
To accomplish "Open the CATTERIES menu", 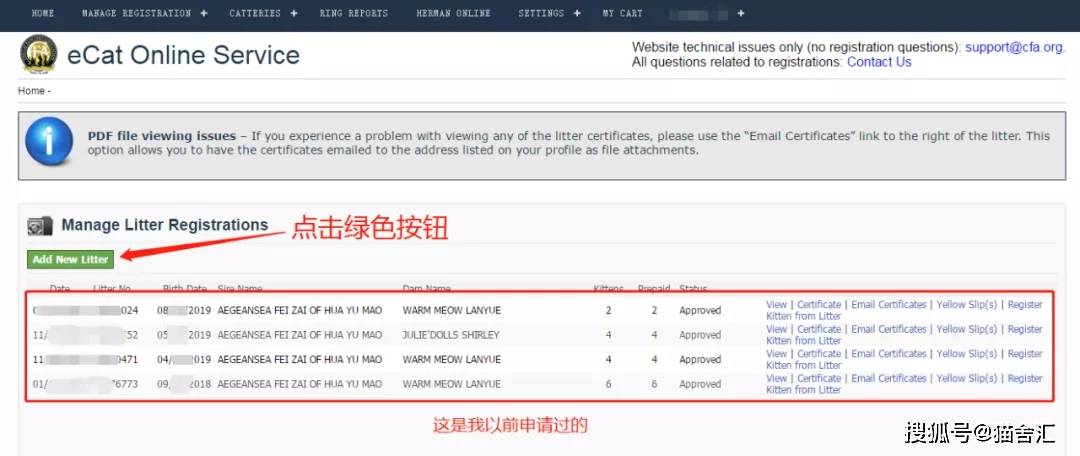I will [x=255, y=13].
